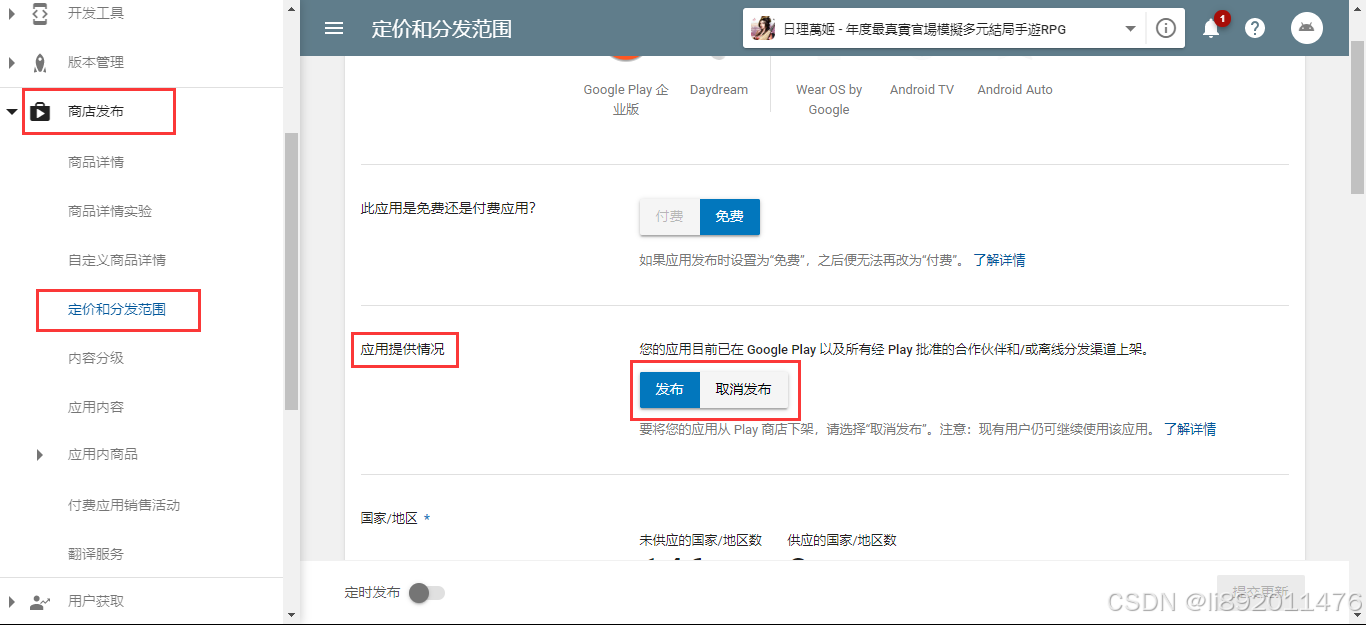Open 商品详情实验 in the sidebar
The height and width of the screenshot is (625, 1366).
pyautogui.click(x=110, y=211)
